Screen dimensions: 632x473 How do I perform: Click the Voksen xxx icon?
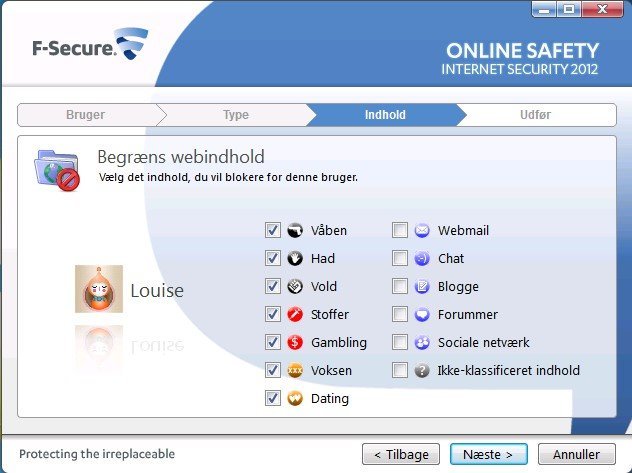[x=295, y=370]
